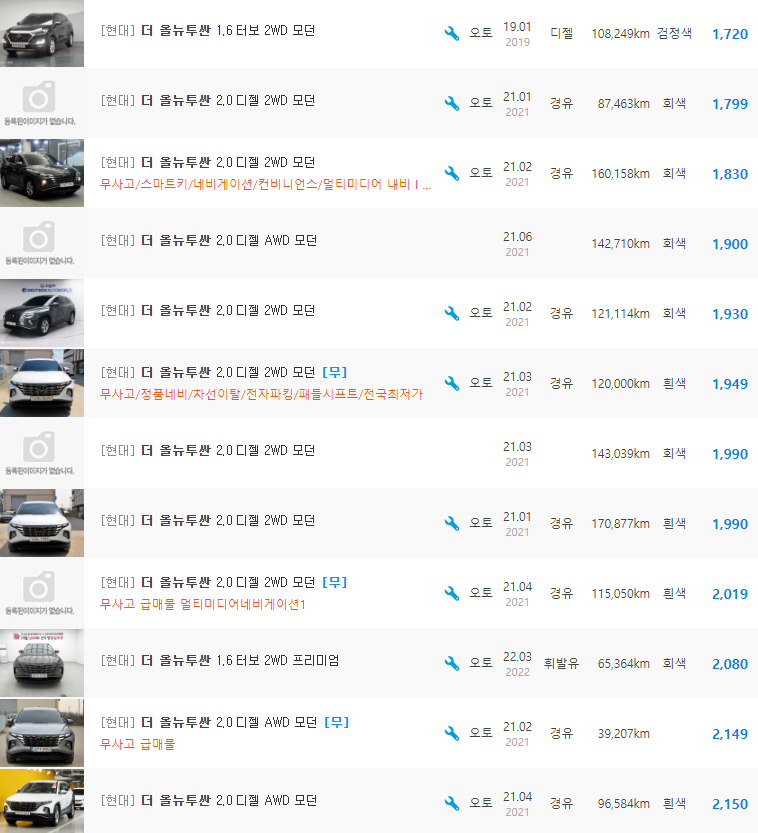
Task: Click price 2,150
Action: 730,804
